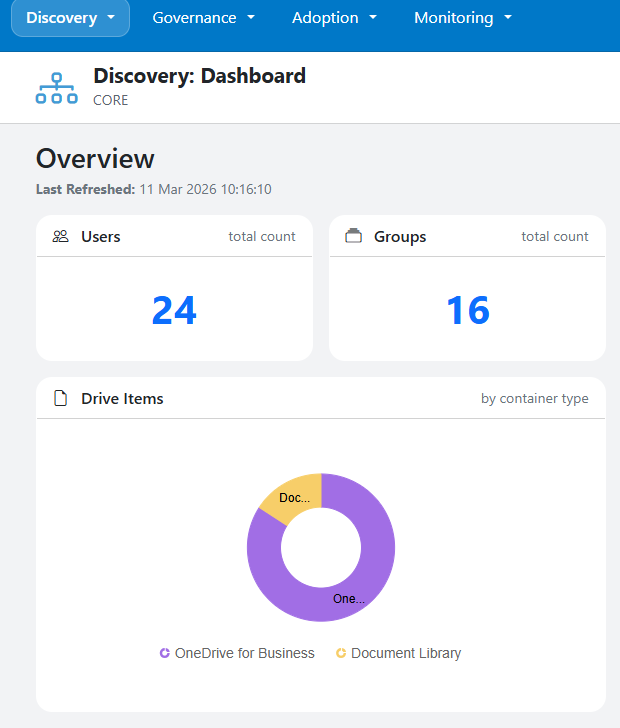The height and width of the screenshot is (728, 620).
Task: Toggle OneDrive for Business legend entry
Action: pos(244,653)
